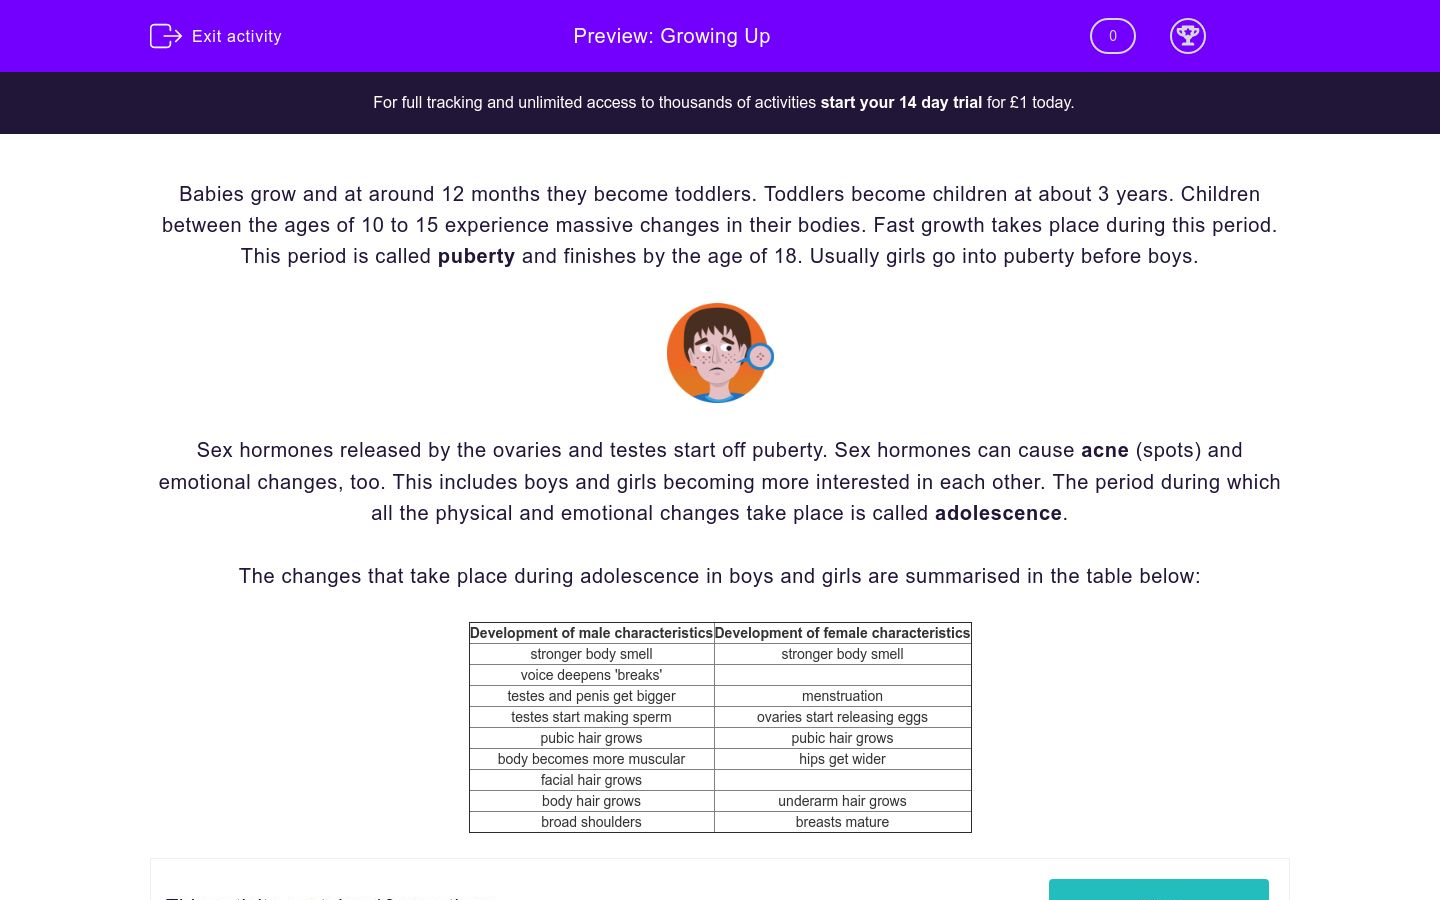The width and height of the screenshot is (1440, 900).
Task: Click the bold word acne
Action: (1104, 450)
